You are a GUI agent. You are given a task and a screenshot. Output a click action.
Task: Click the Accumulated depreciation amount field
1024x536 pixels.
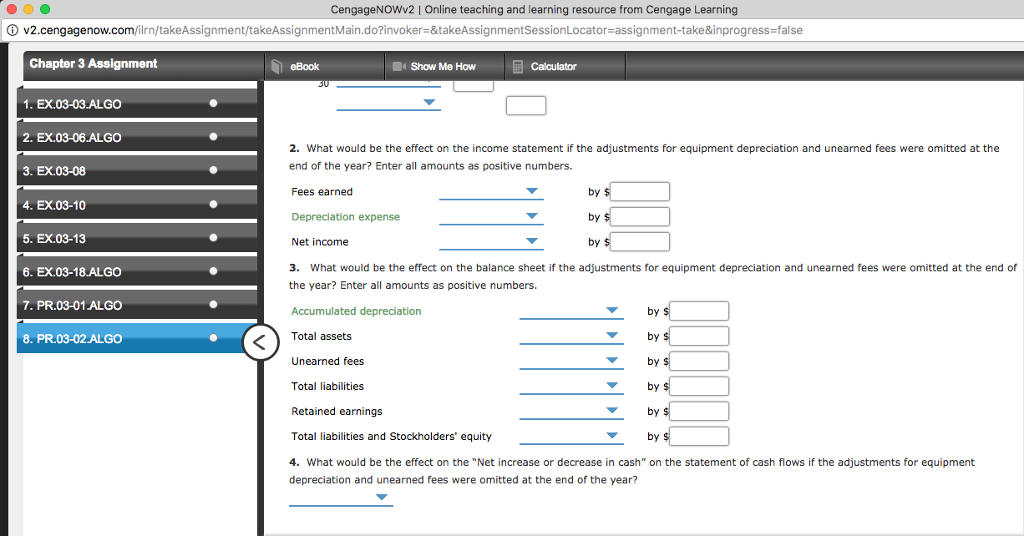pos(699,311)
